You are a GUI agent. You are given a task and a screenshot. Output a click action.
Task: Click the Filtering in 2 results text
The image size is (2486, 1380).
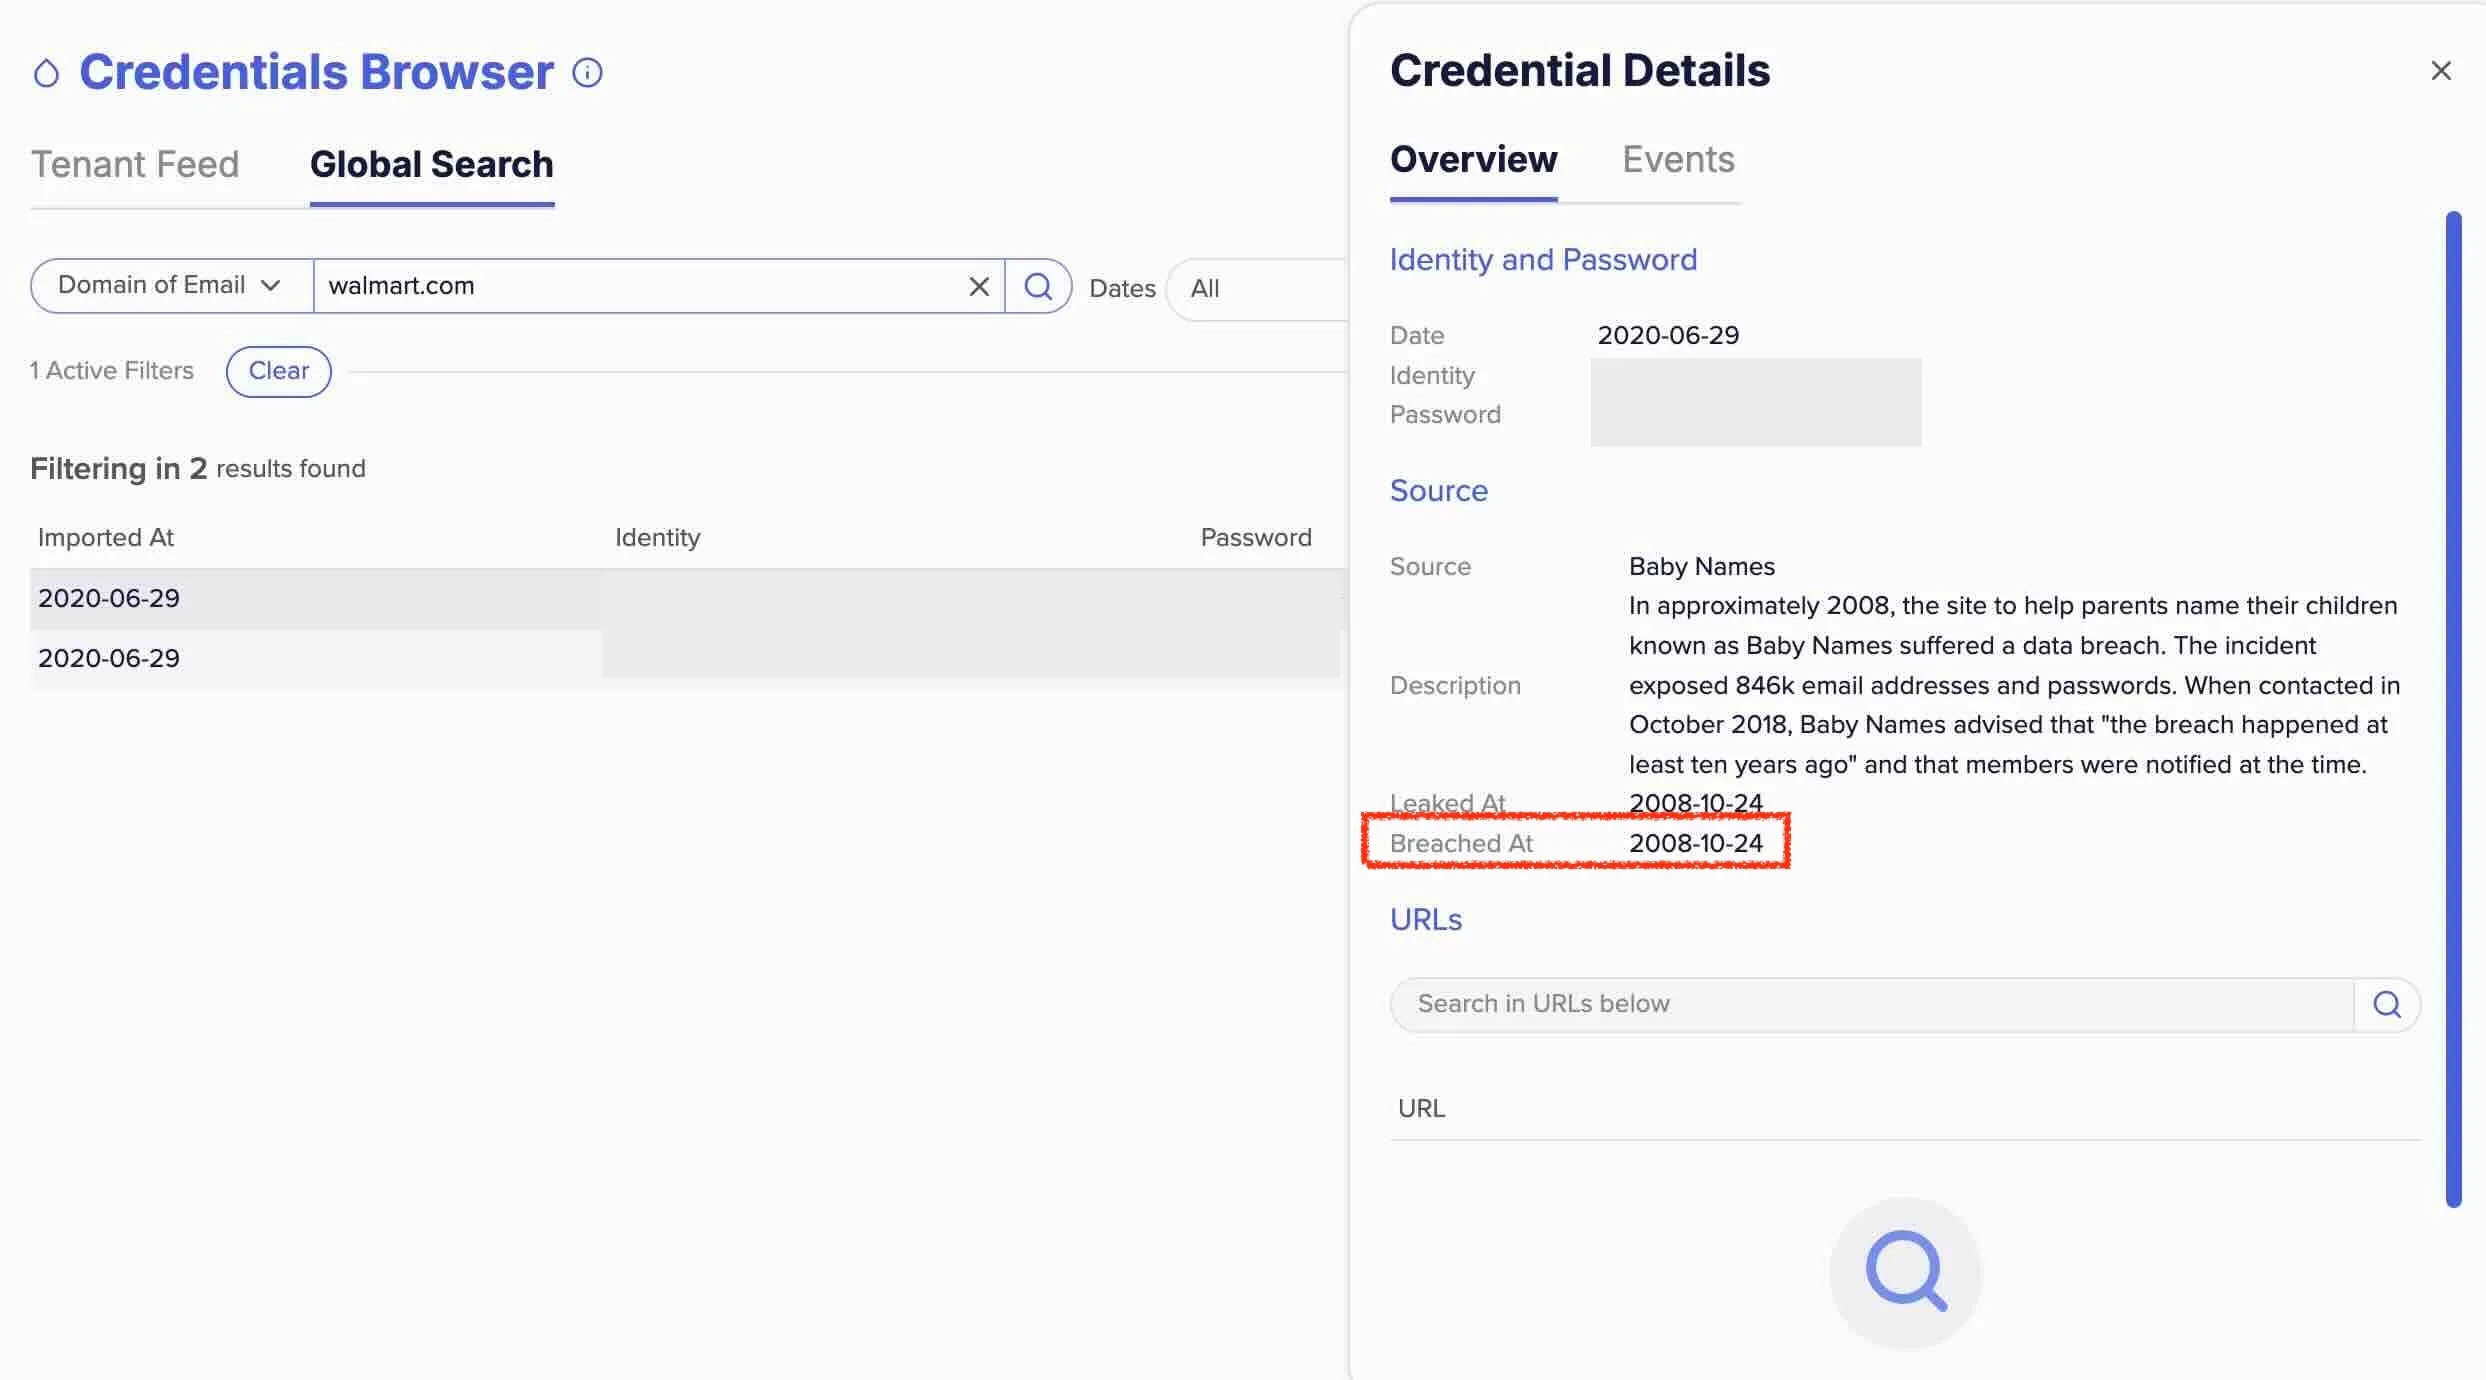[198, 469]
